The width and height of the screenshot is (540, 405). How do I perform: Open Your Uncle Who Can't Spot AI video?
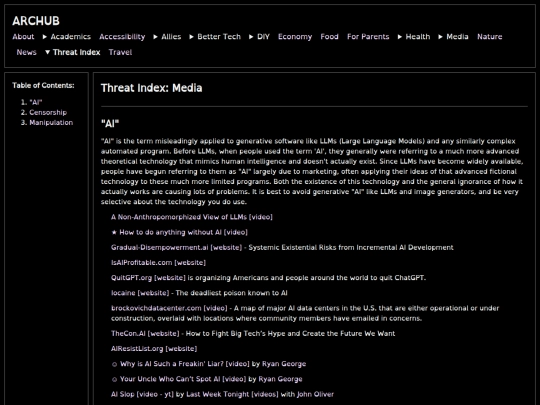(x=183, y=379)
